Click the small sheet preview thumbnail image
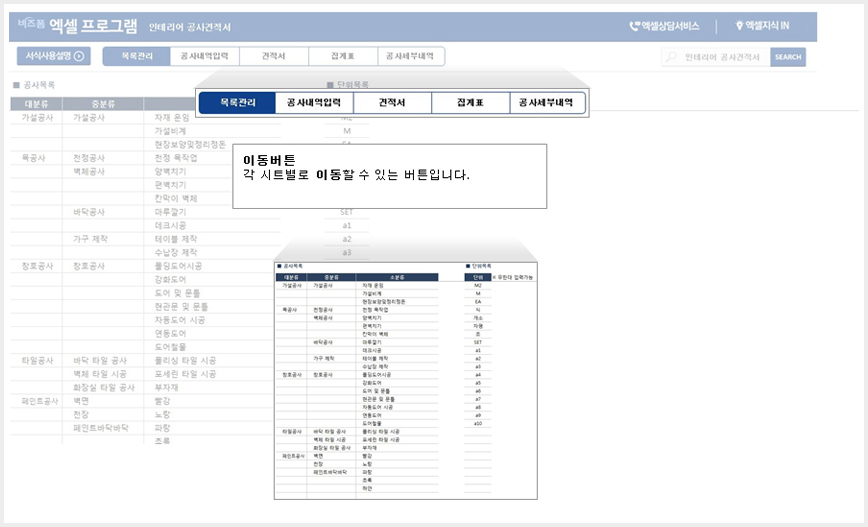The image size is (868, 527). click(406, 380)
